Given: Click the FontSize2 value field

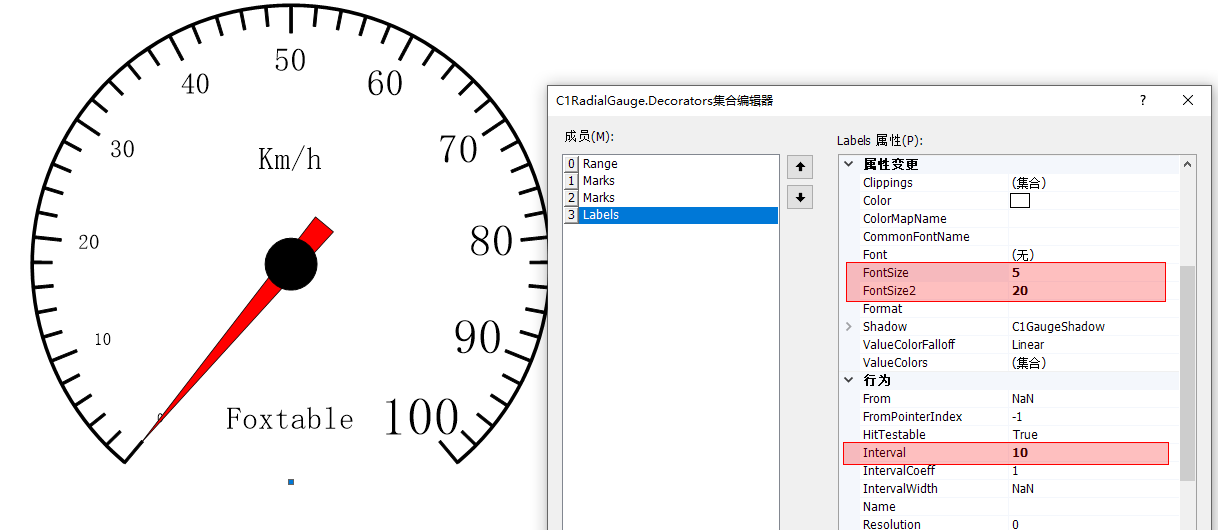Looking at the screenshot, I should pos(1085,291).
